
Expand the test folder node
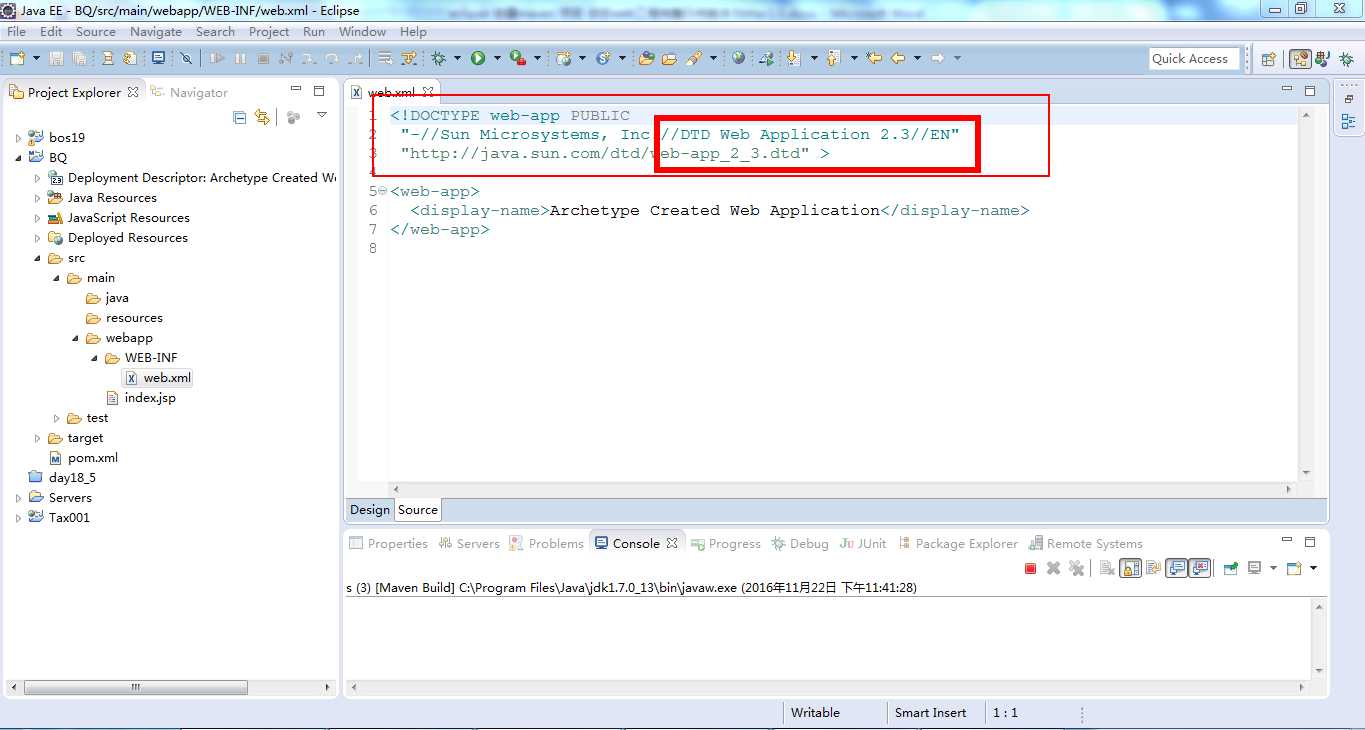pos(56,418)
